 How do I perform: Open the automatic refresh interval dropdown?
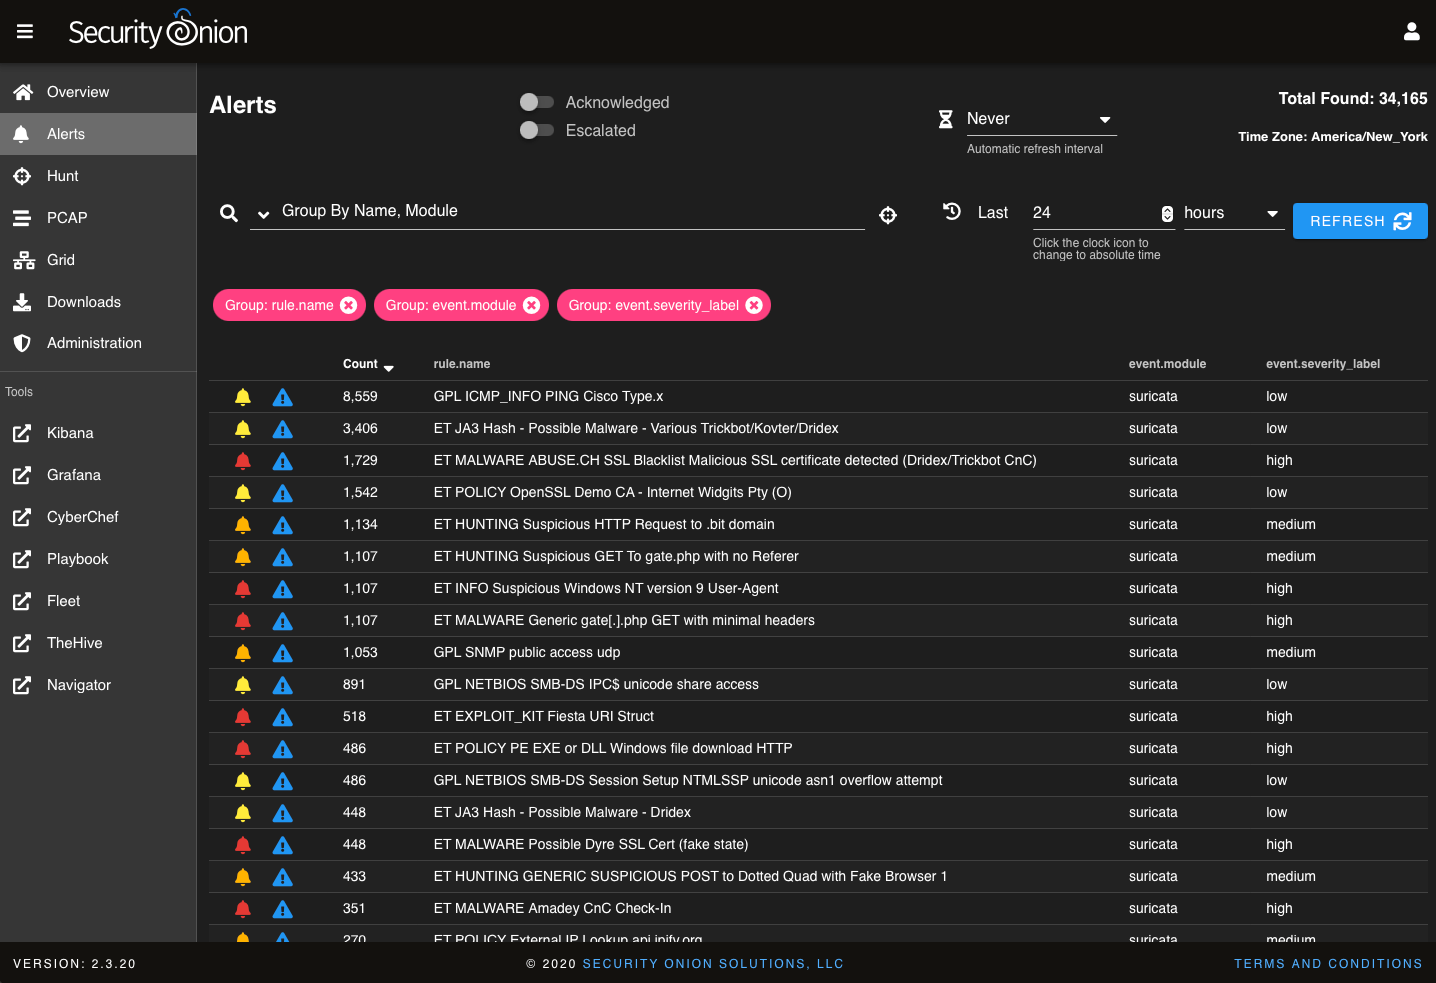click(1040, 119)
